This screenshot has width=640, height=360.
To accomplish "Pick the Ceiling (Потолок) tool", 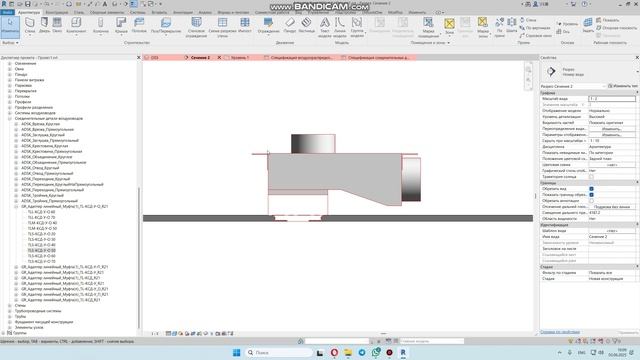I will pos(139,25).
